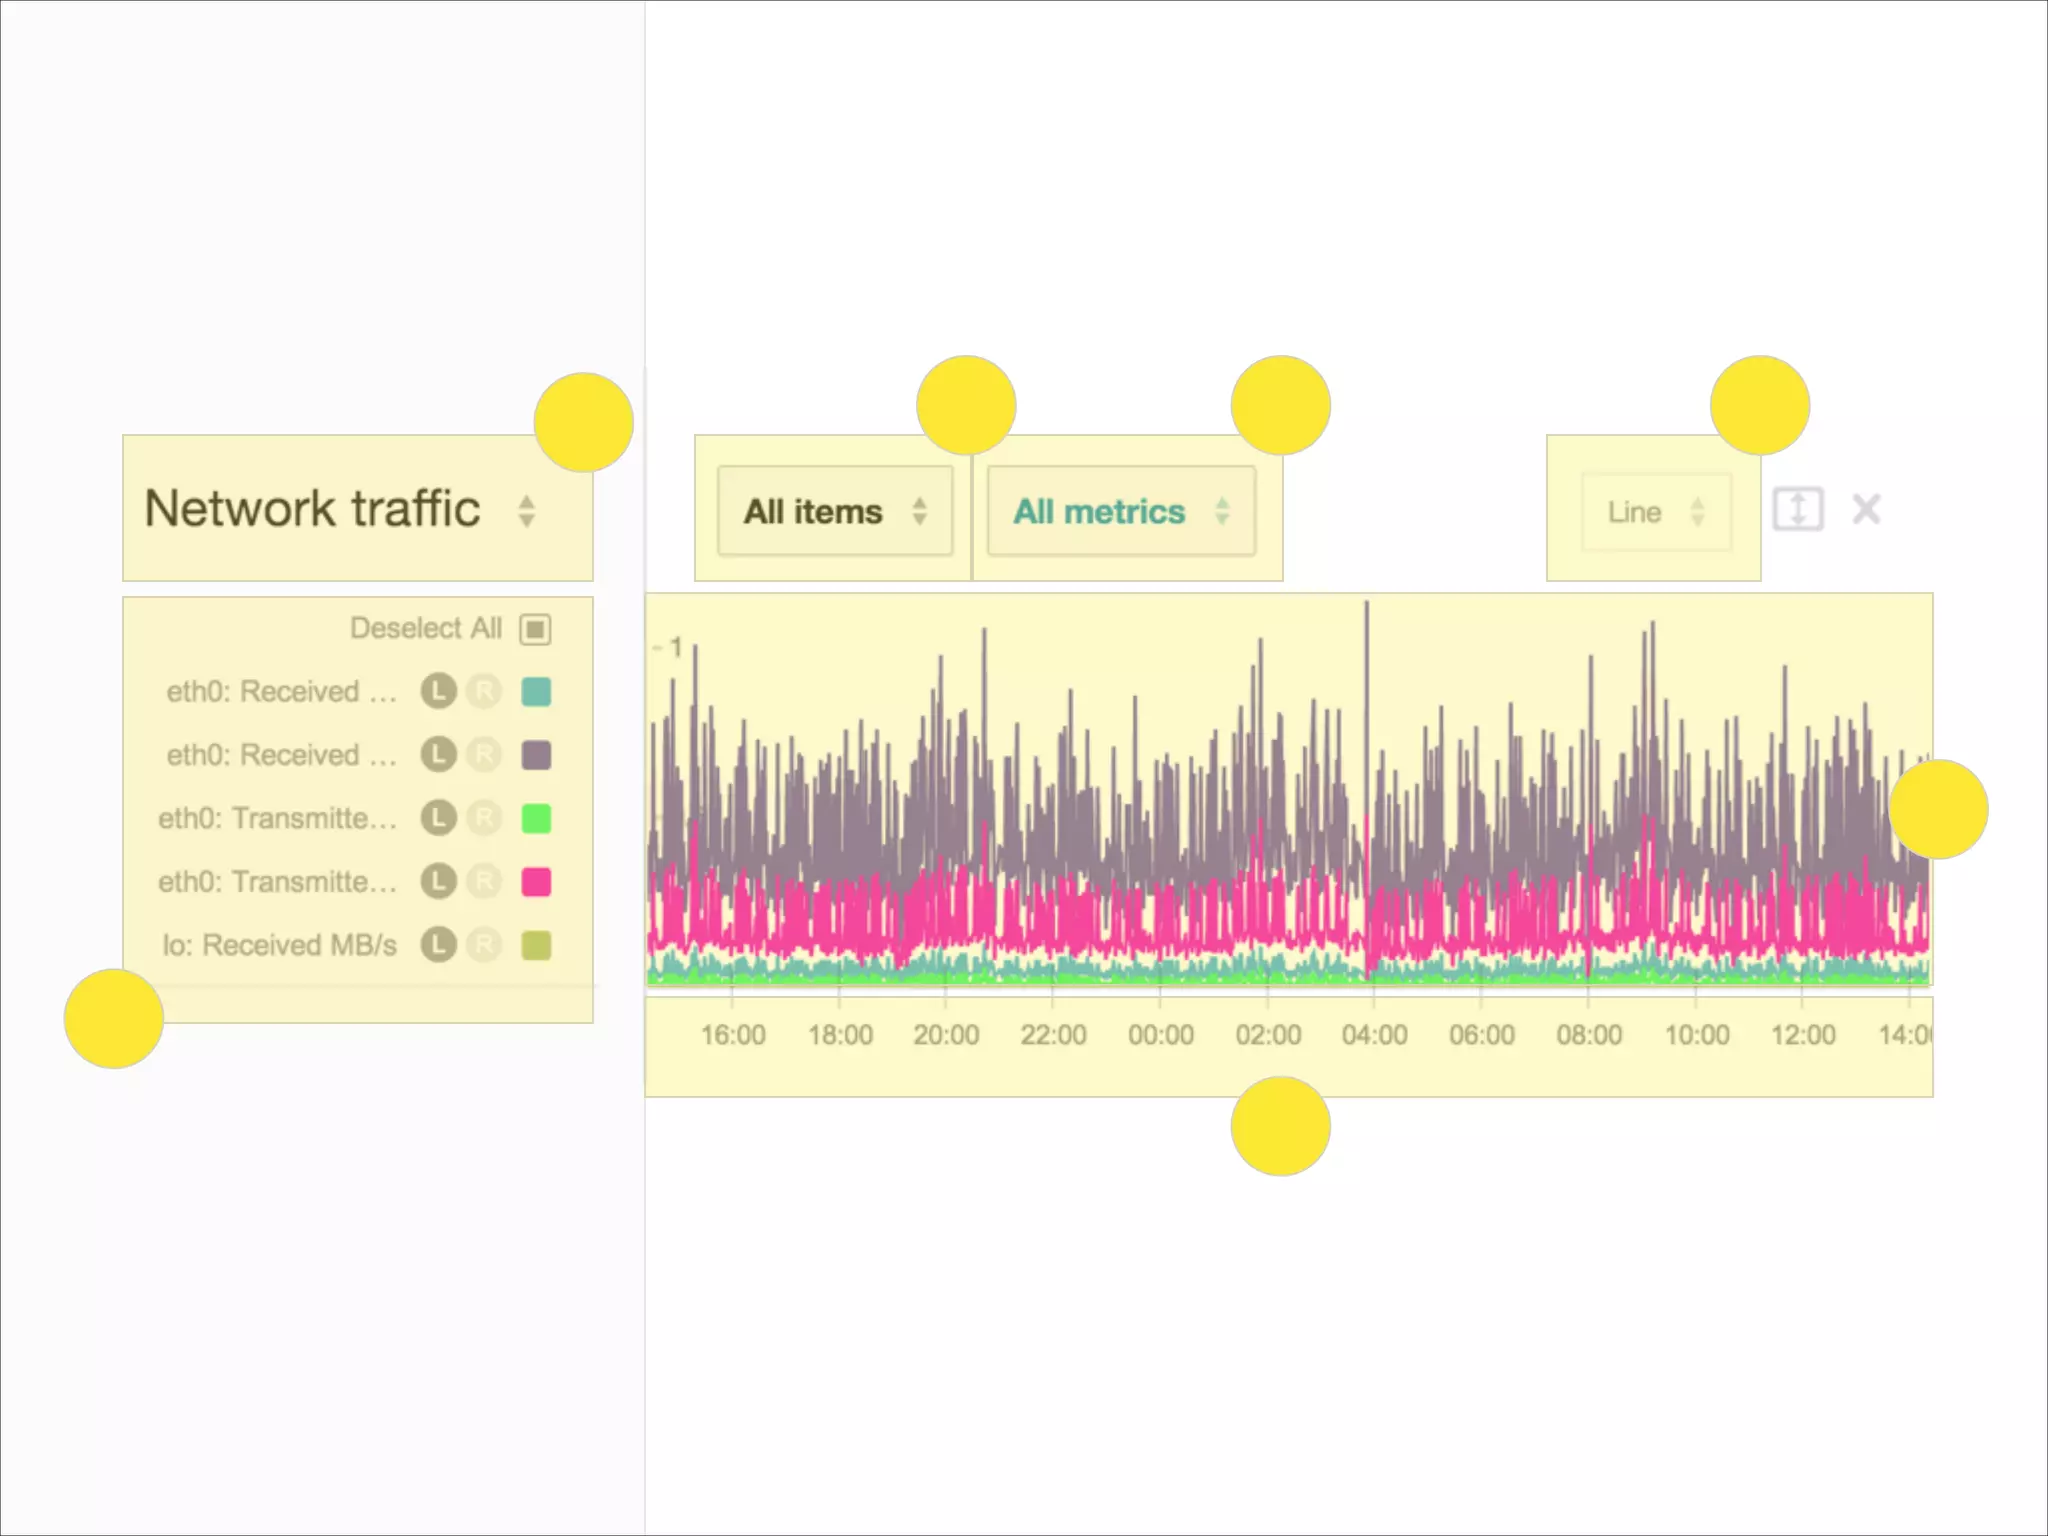The width and height of the screenshot is (2048, 1536).
Task: Click the lo: Received MB/s legend label
Action: coord(279,945)
